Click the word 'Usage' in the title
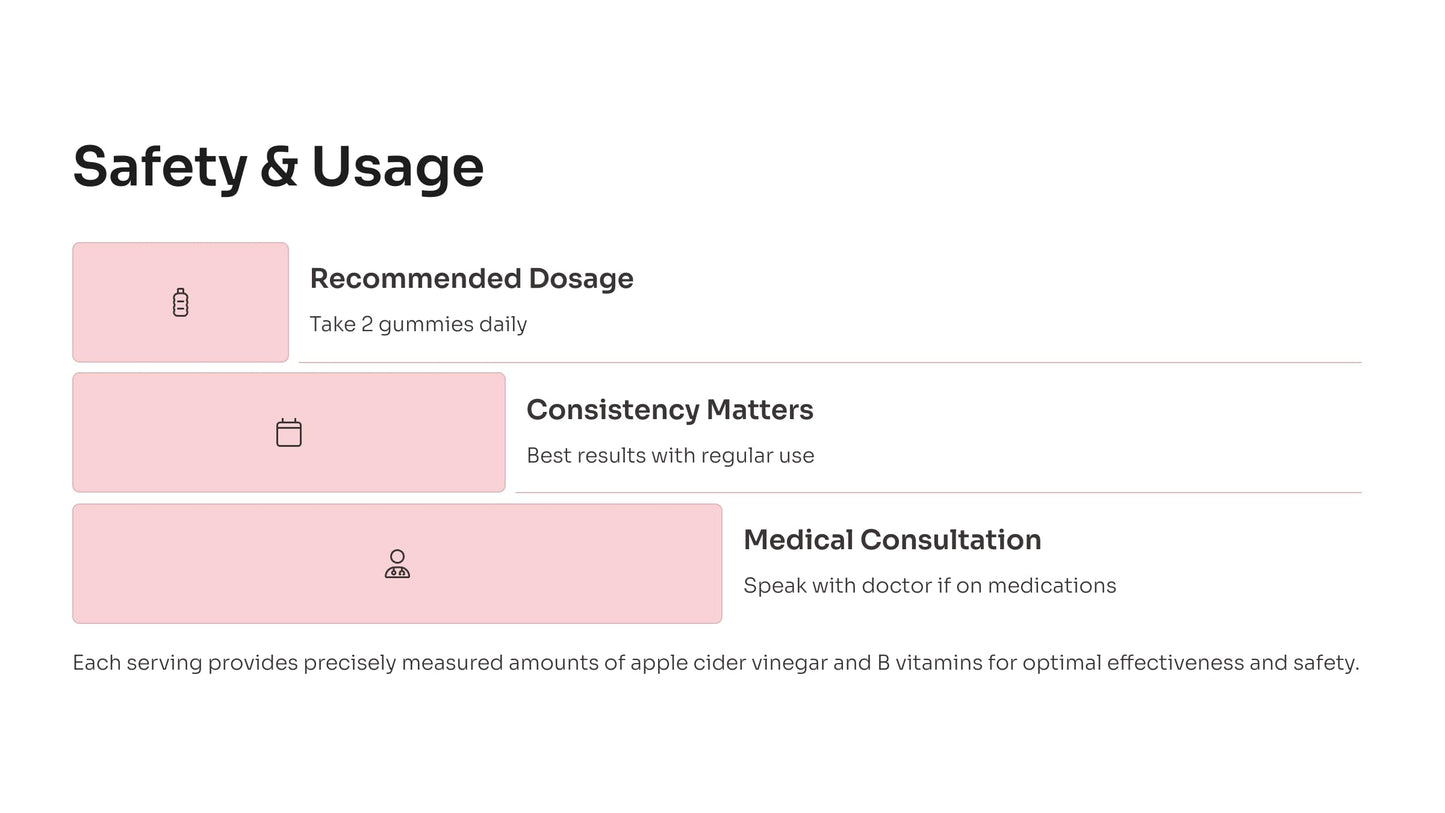Image resolution: width=1445 pixels, height=813 pixels. [398, 167]
